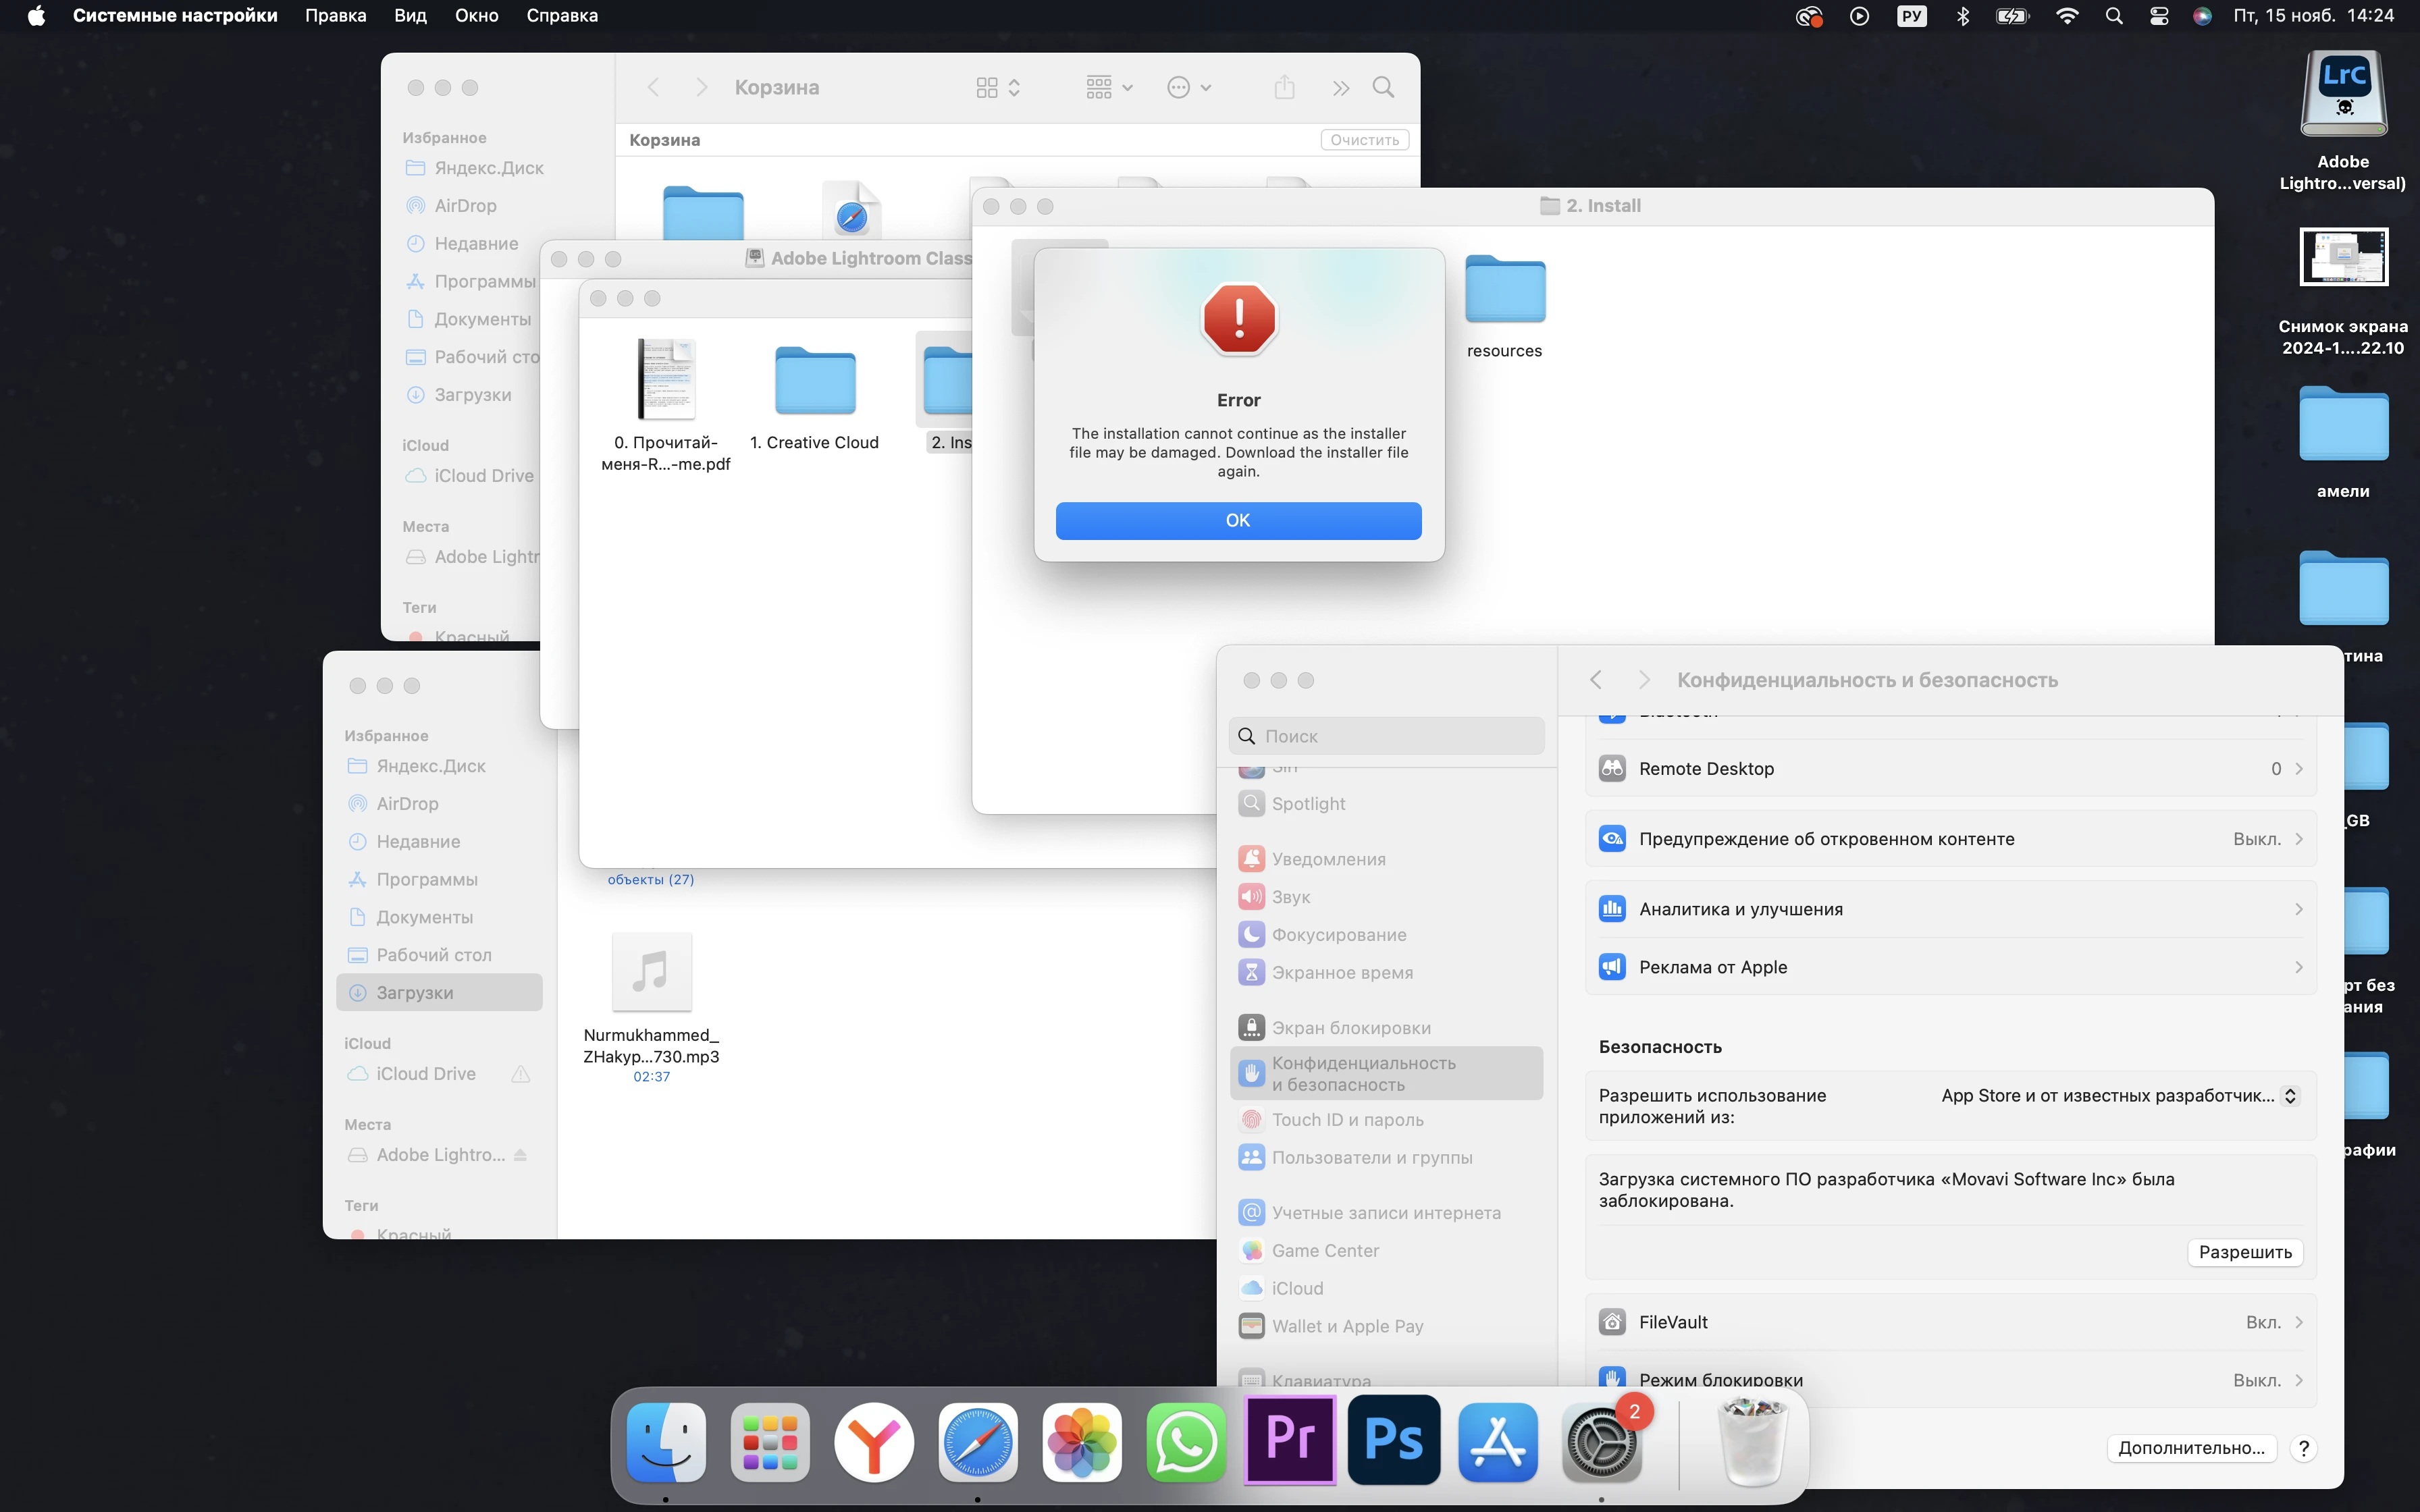Open Safari from the Dock
The width and height of the screenshot is (2420, 1512).
point(978,1442)
